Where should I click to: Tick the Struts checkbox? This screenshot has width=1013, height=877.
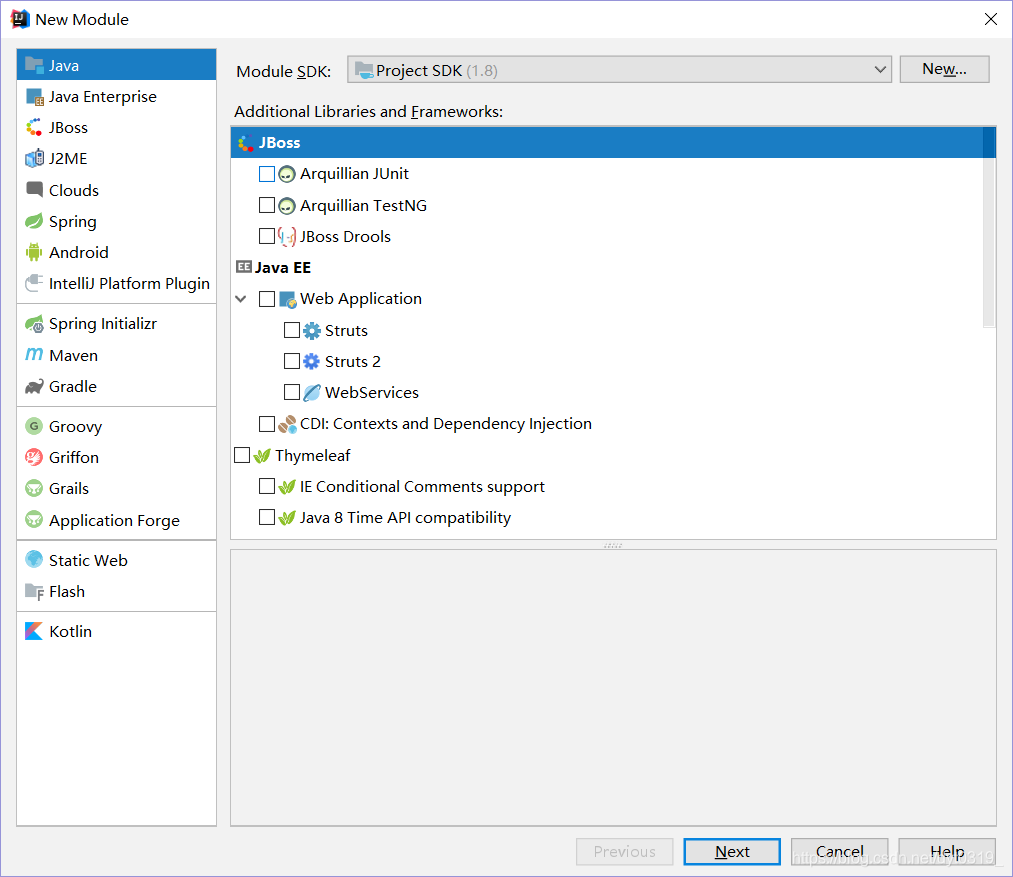click(292, 330)
